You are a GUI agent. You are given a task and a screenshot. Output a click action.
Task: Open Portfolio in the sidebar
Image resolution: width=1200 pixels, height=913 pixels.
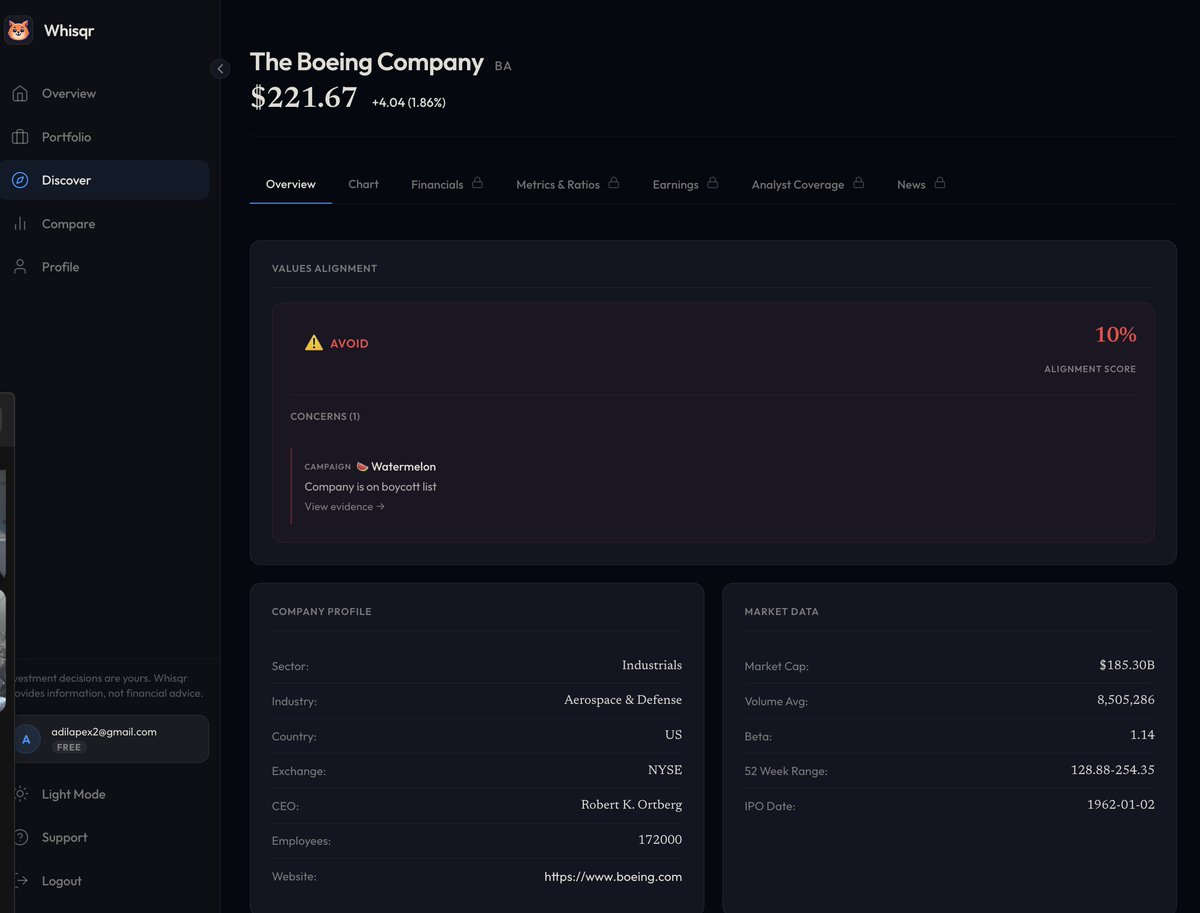[105, 137]
